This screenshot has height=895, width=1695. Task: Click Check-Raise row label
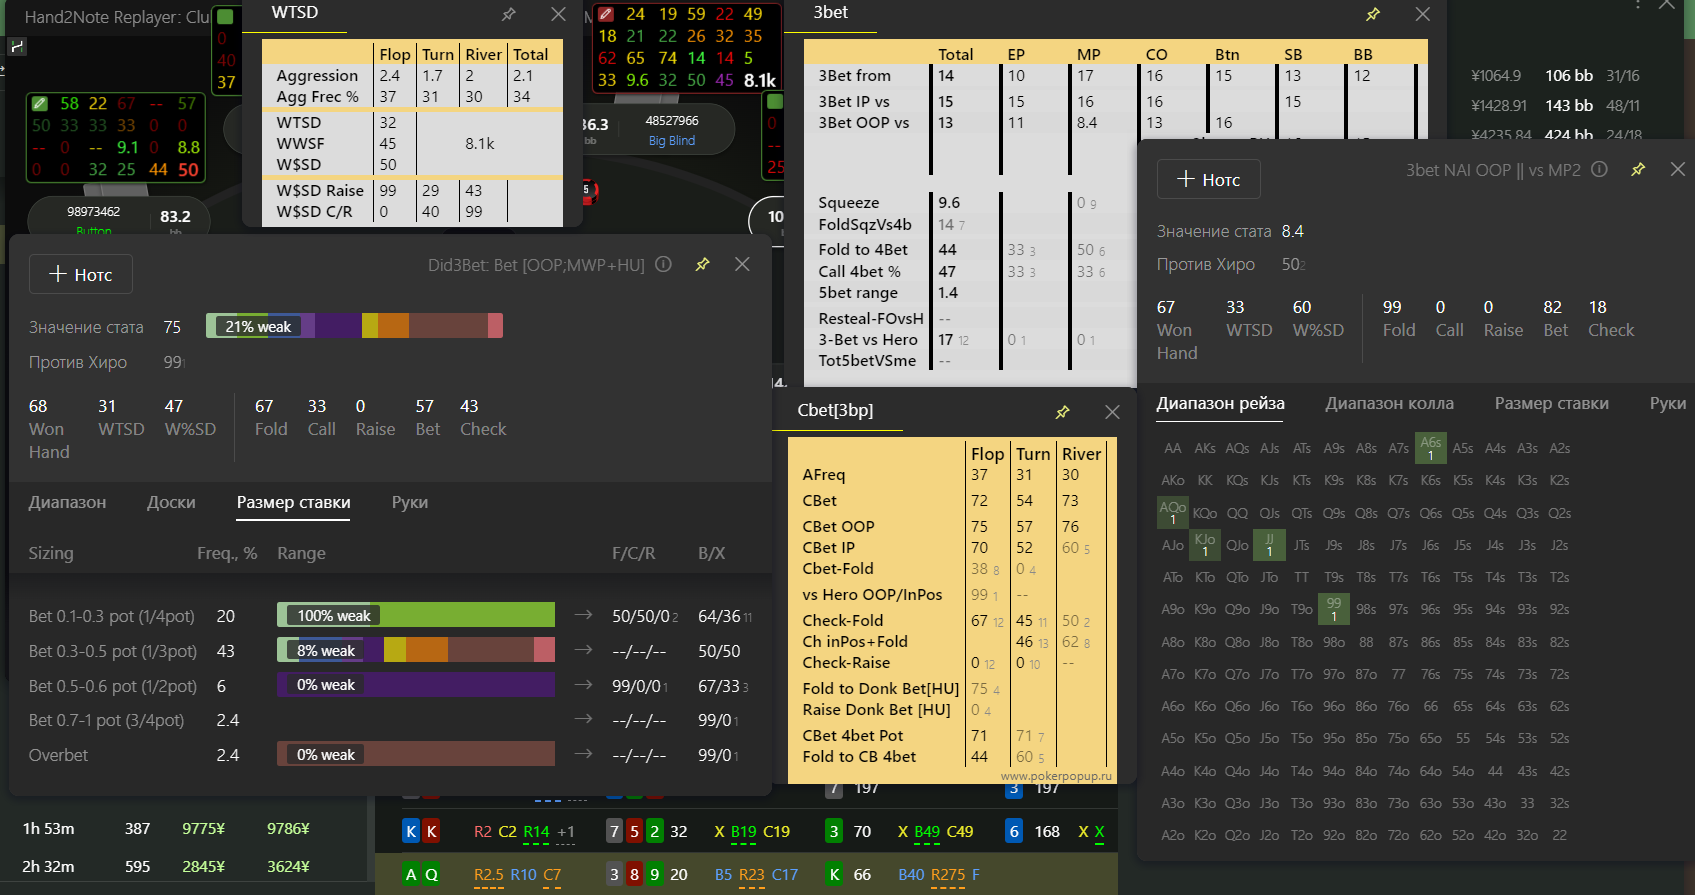846,662
